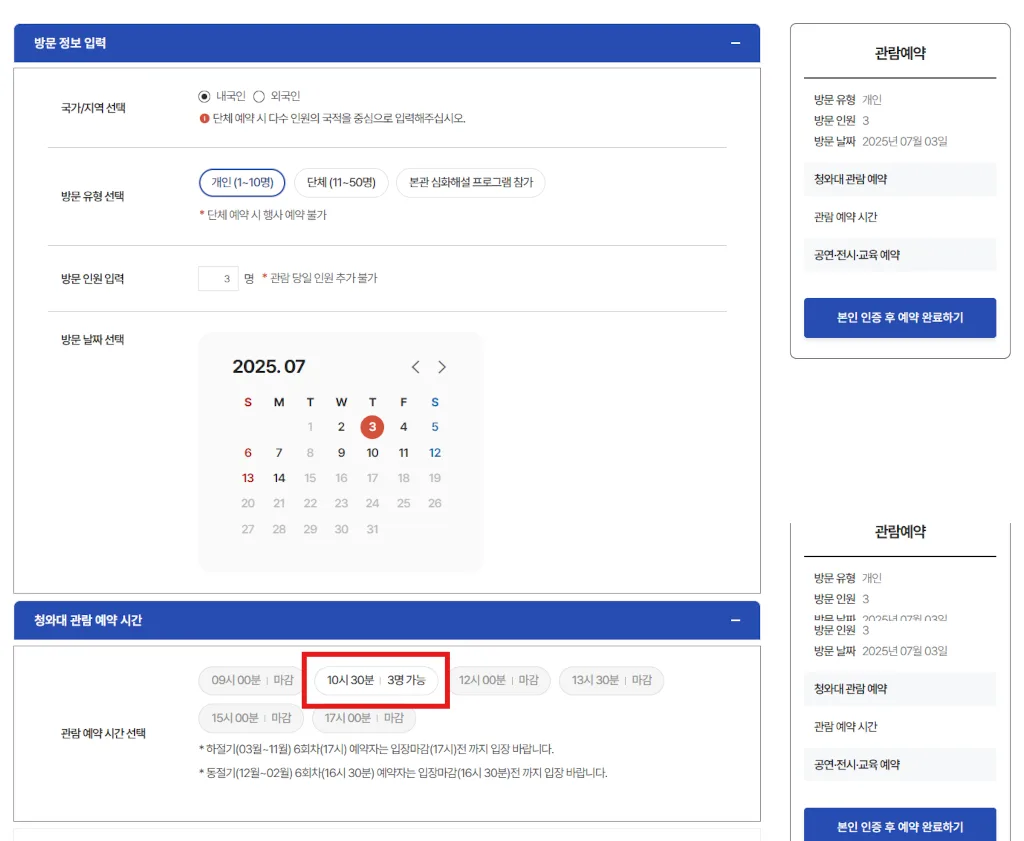Viewport: 1024px width, 841px height.
Task: Click upper 본인 인증 후 예약 완료하기 button
Action: pos(900,318)
